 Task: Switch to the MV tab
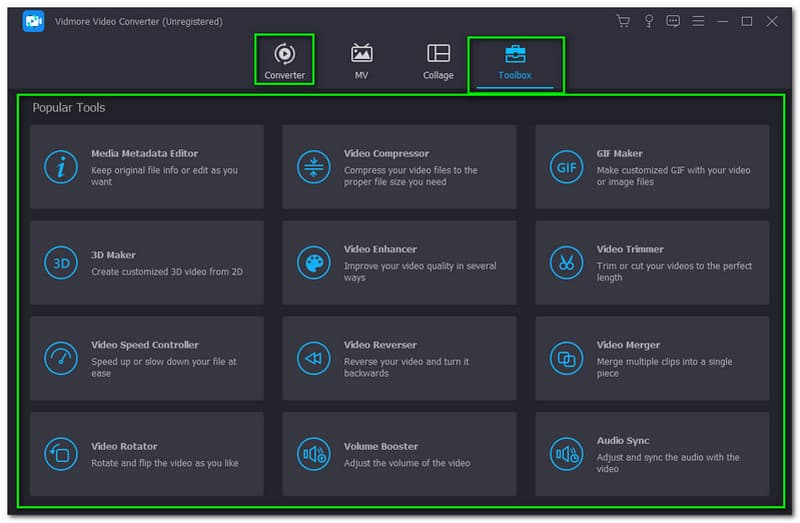click(361, 61)
